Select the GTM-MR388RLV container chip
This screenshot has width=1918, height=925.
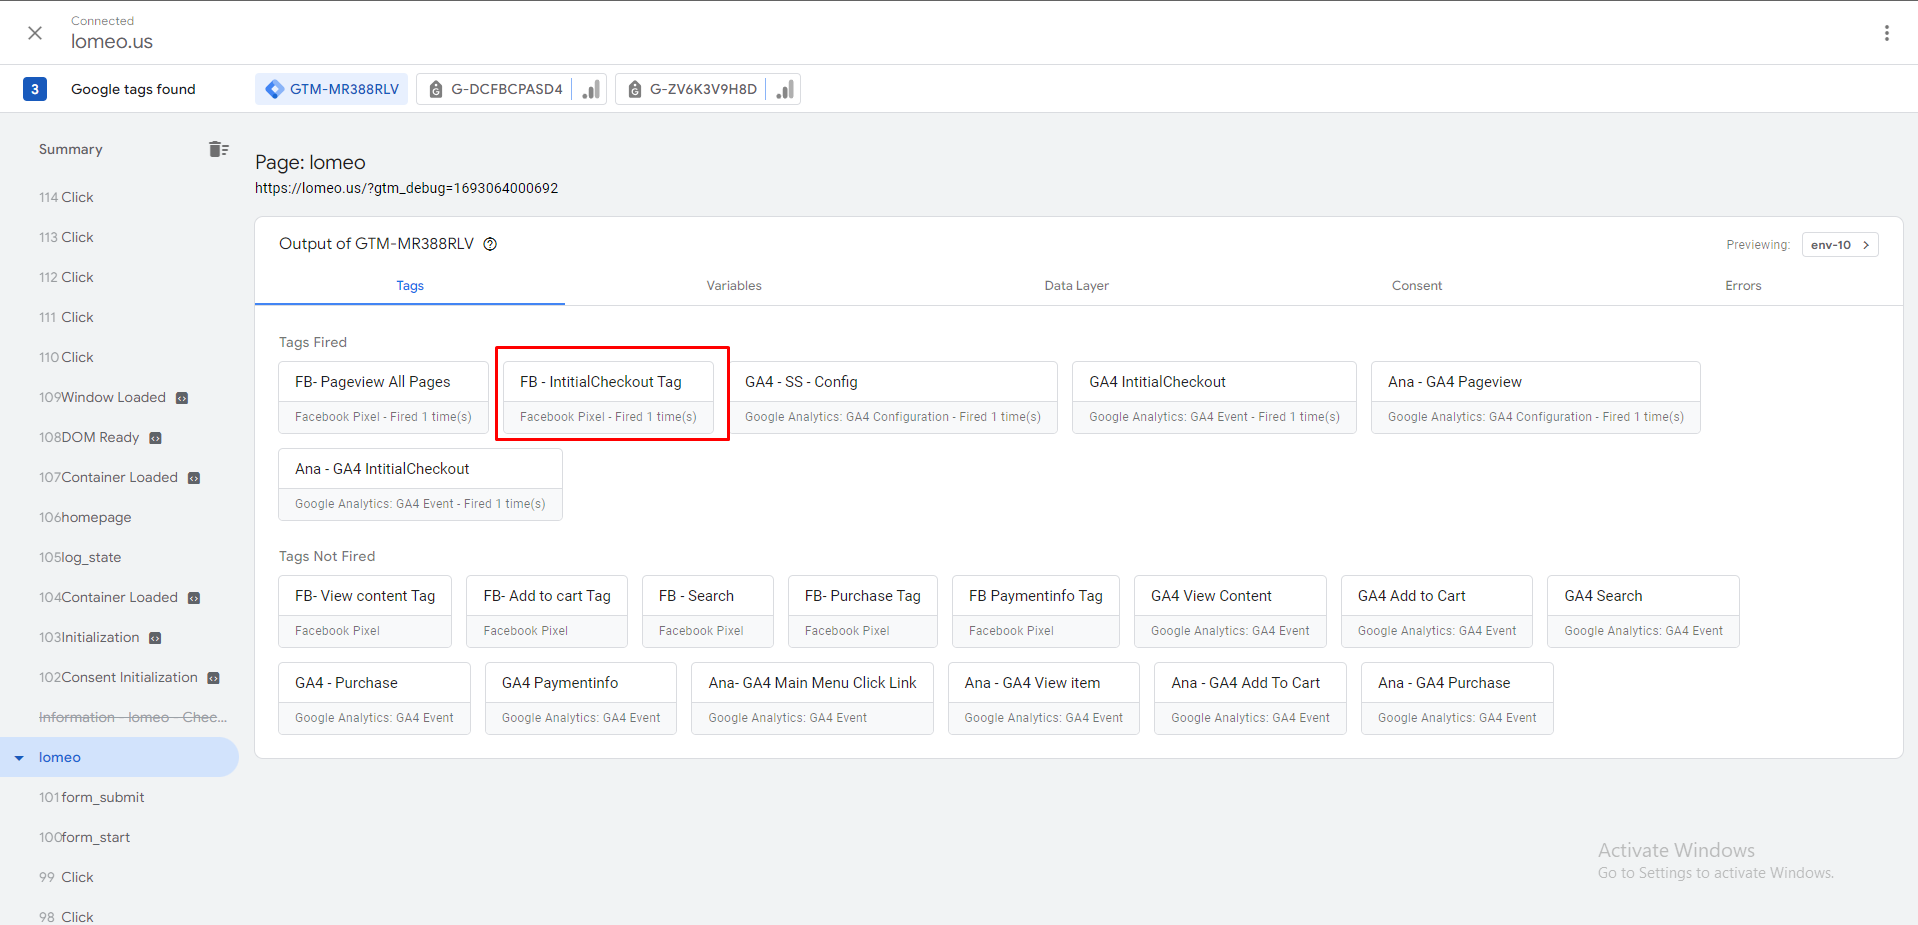(x=332, y=89)
